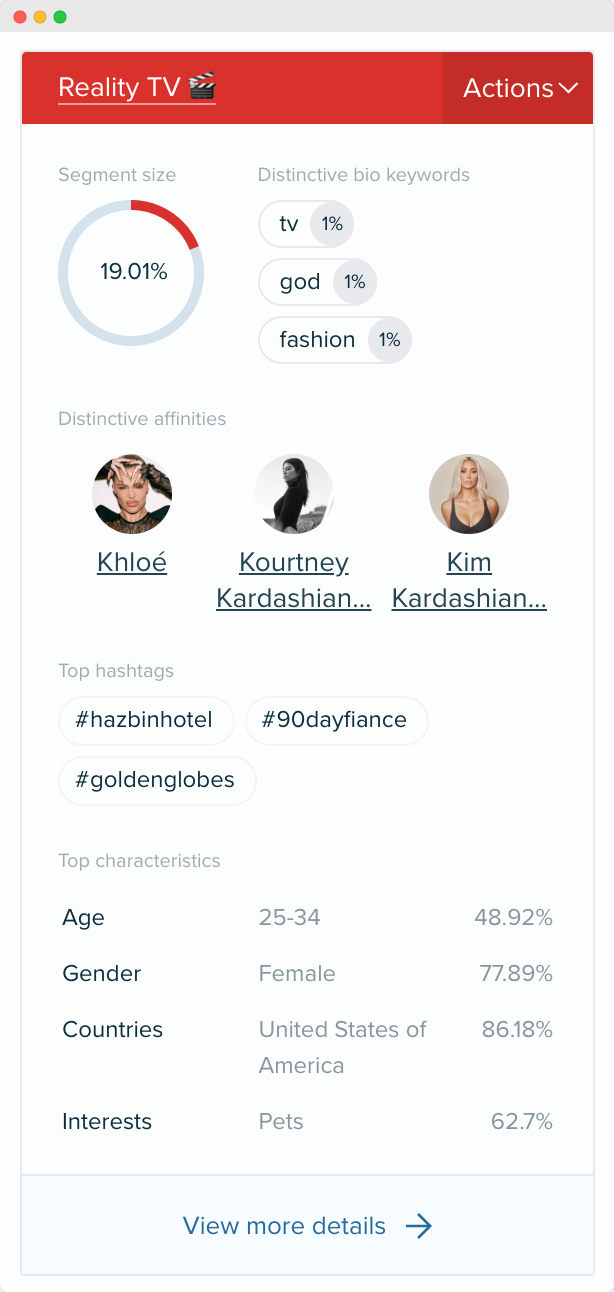Open Kourtney Kardashian's avatar image
The height and width of the screenshot is (1292, 614).
point(294,494)
